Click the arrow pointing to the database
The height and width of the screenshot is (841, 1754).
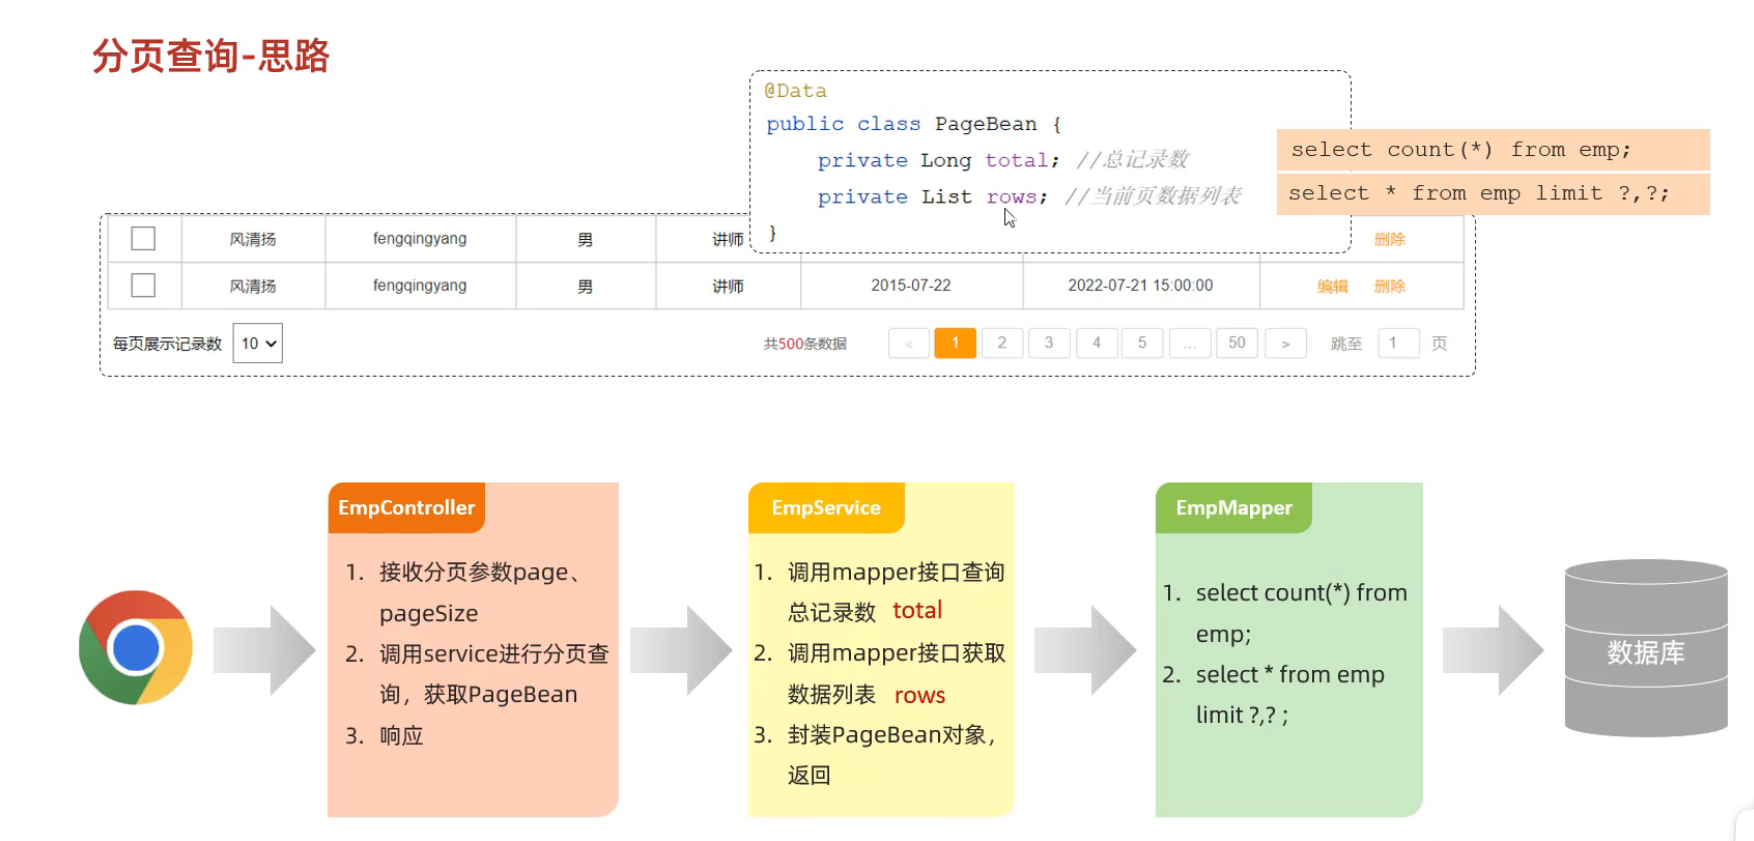(1492, 650)
